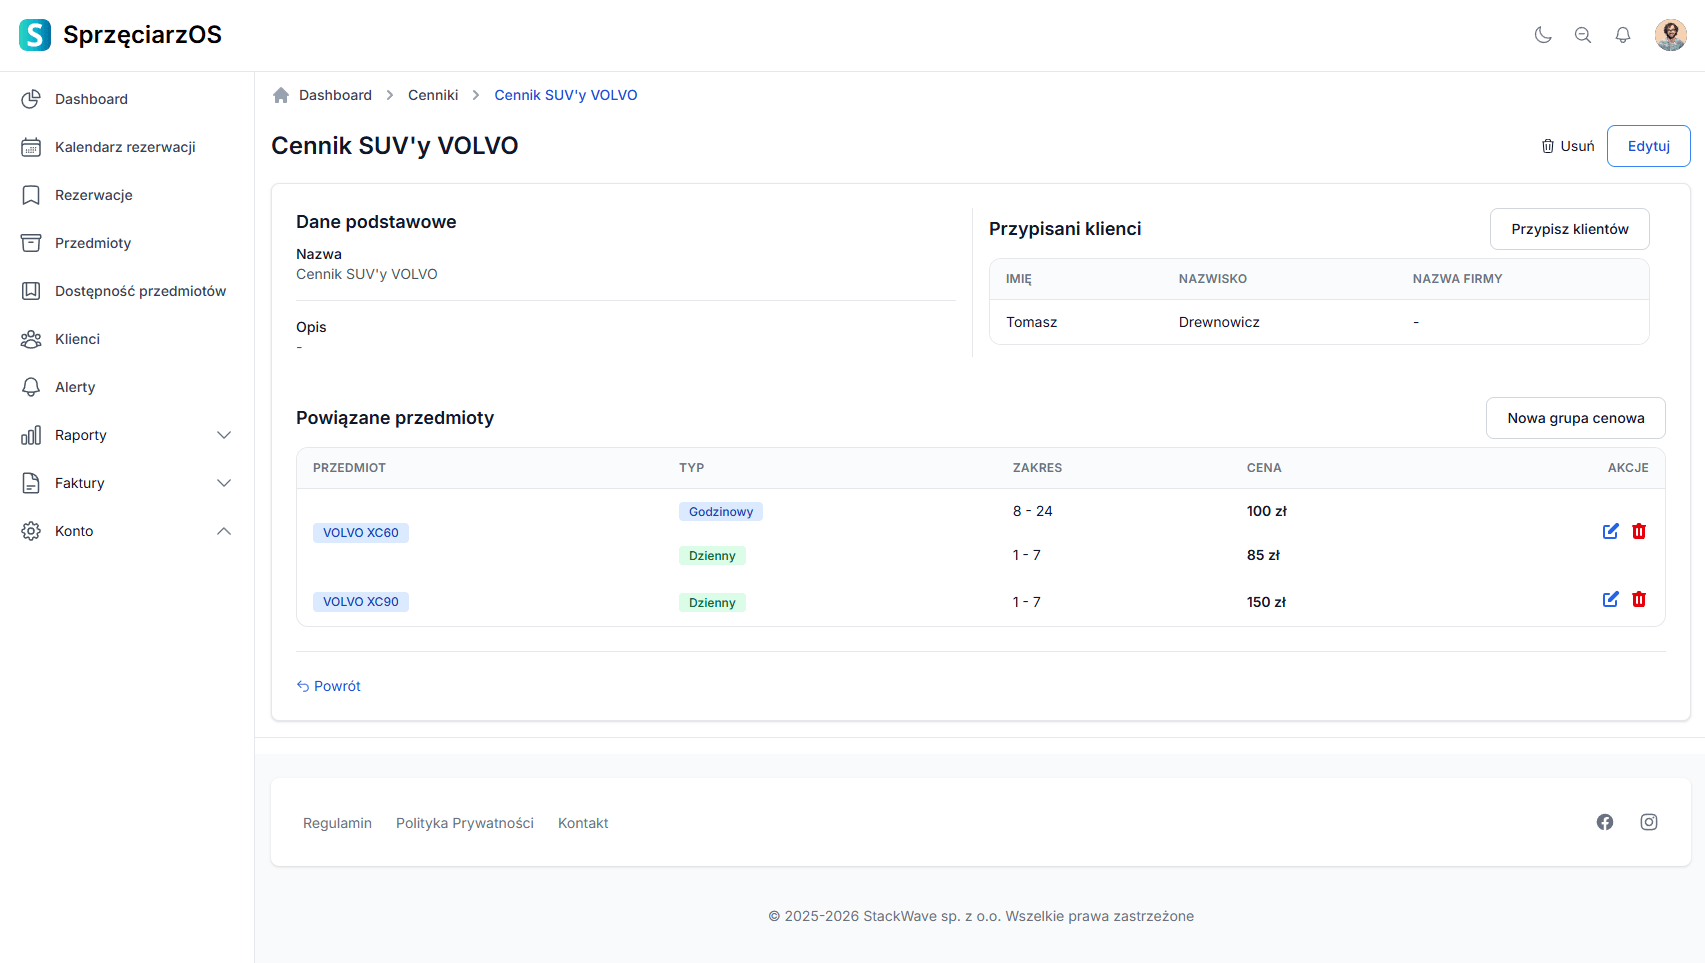Screen dimensions: 1705x963
Task: Open the notifications bell in the header
Action: tap(1623, 35)
